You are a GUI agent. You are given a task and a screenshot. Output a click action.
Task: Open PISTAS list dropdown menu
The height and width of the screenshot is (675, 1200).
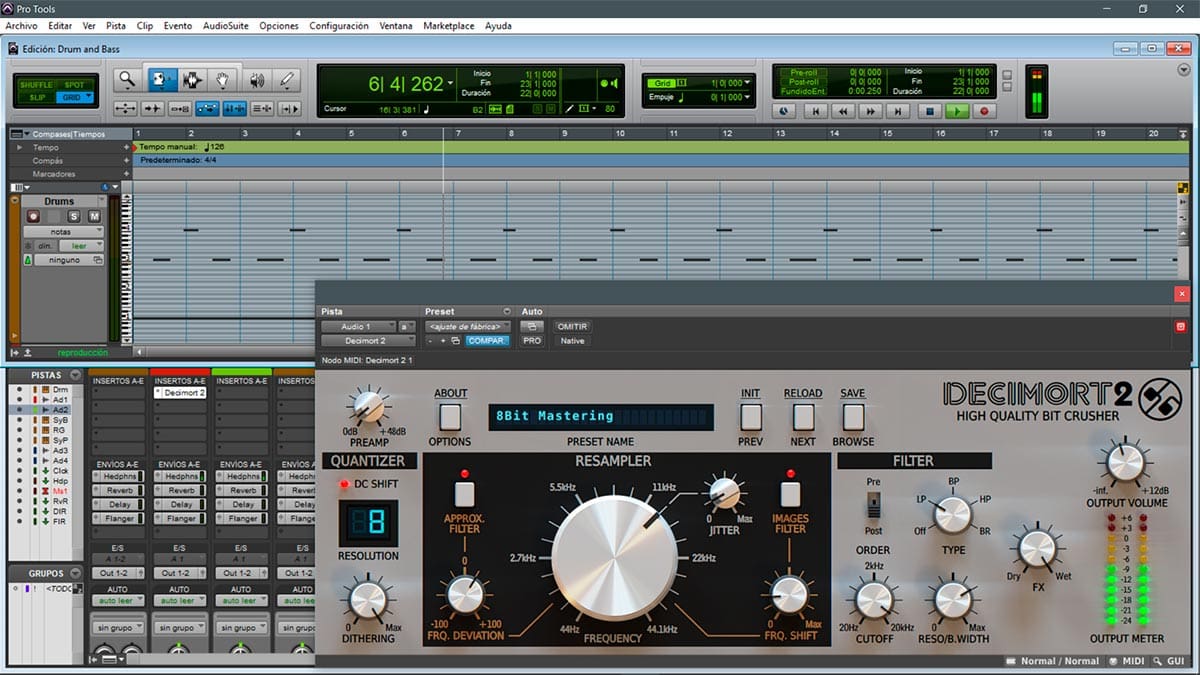[x=75, y=375]
